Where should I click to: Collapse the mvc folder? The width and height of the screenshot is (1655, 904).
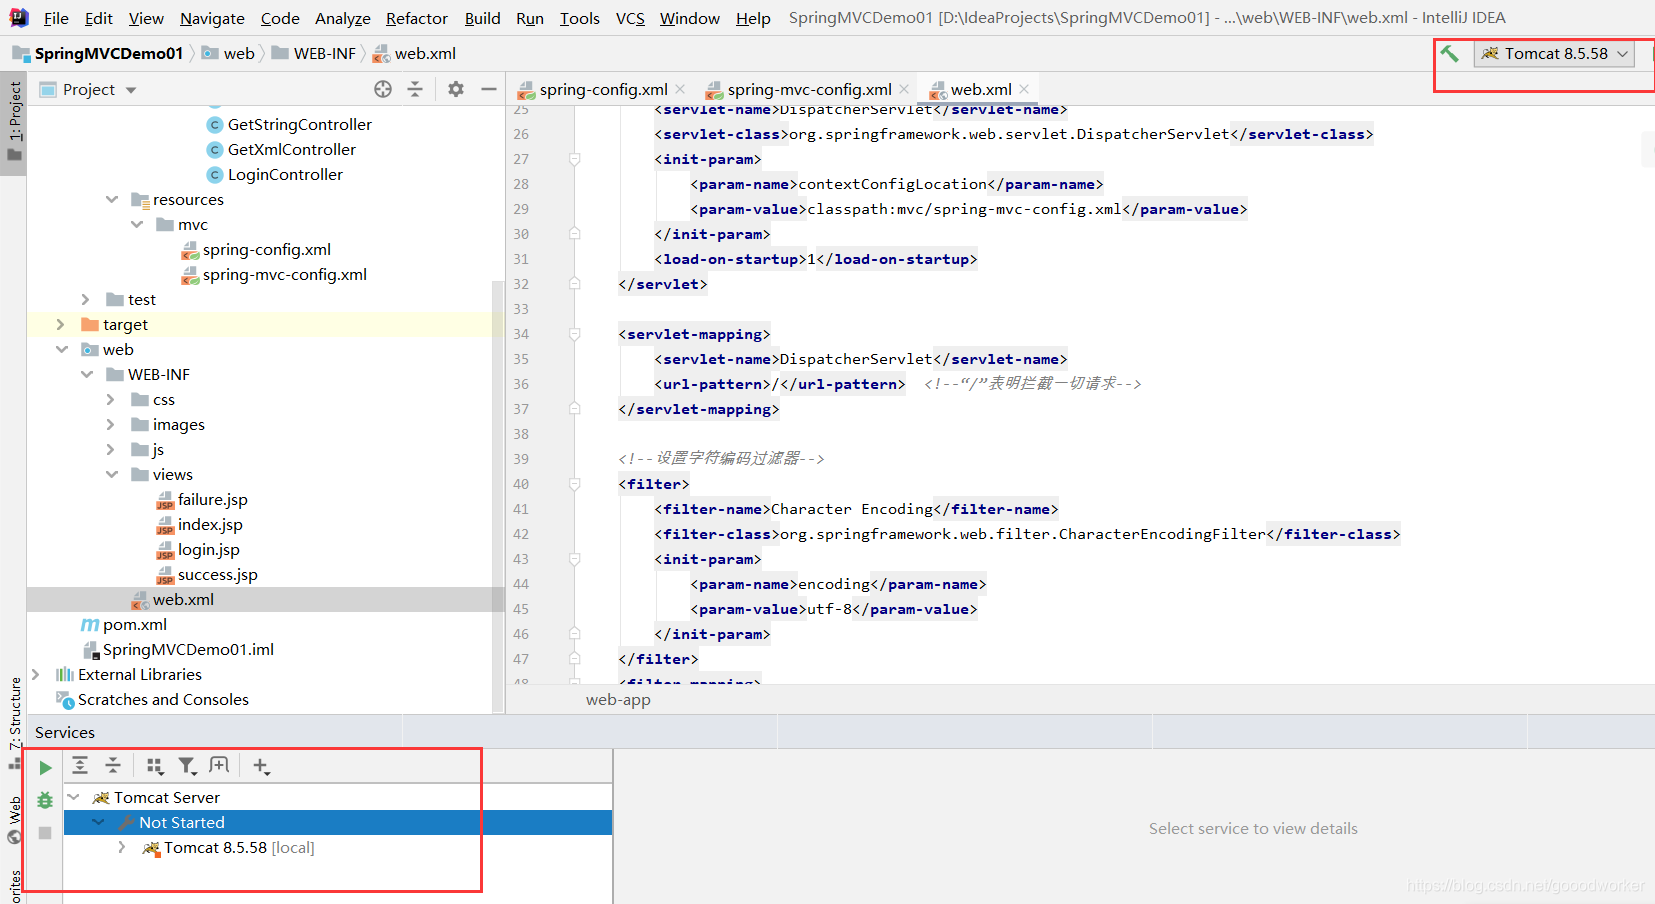[137, 224]
